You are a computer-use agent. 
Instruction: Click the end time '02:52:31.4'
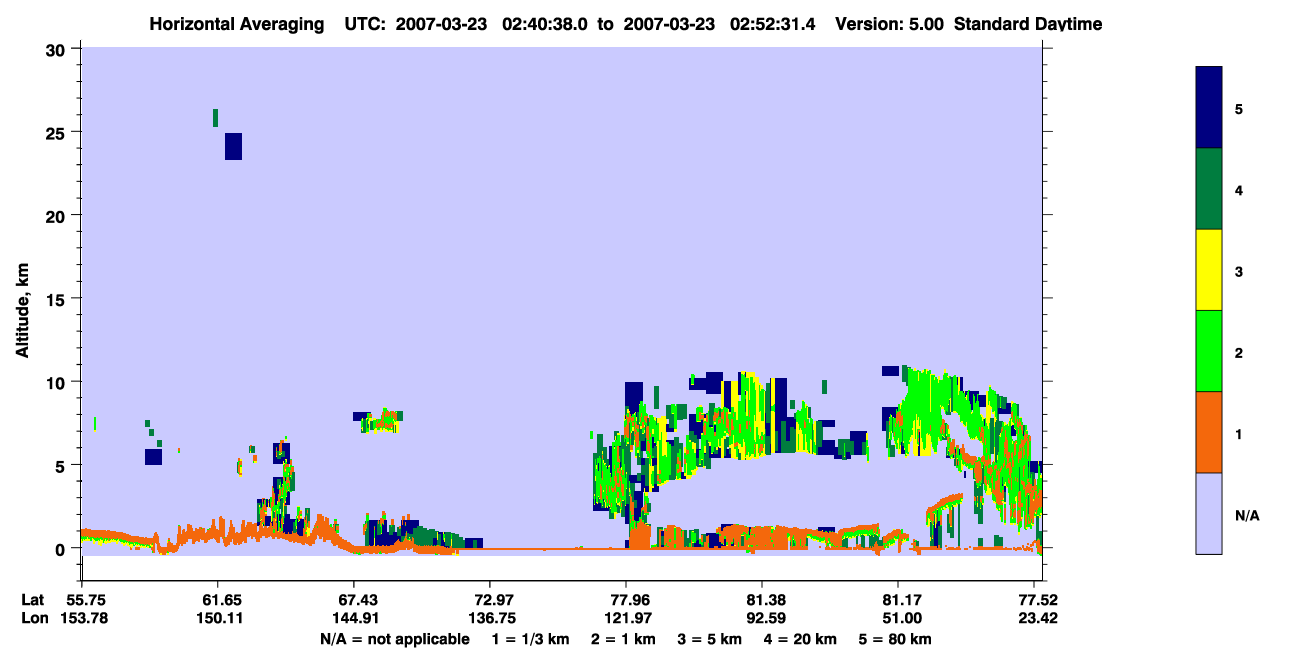pos(773,24)
